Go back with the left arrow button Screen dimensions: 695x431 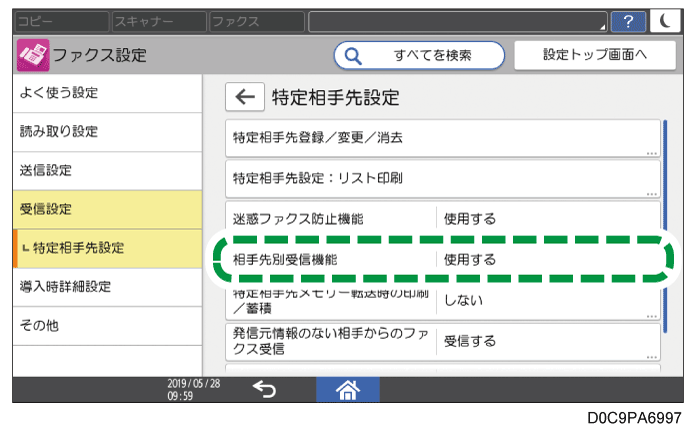point(245,97)
